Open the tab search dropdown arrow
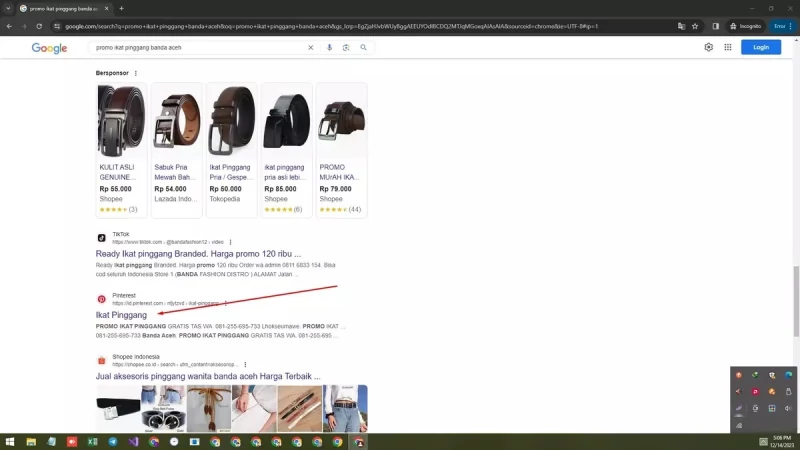This screenshot has width=800, height=450. point(8,9)
